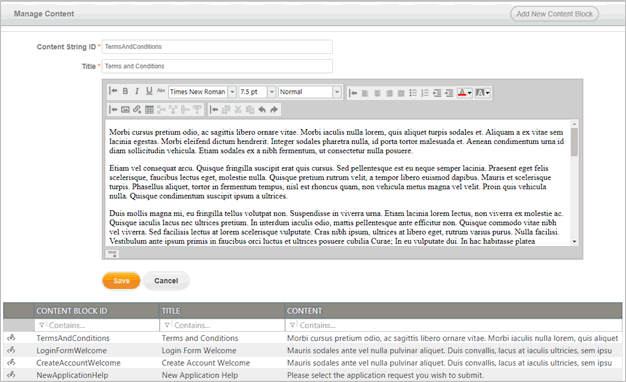The image size is (626, 382).
Task: Align text right in editor
Action: tap(389, 93)
